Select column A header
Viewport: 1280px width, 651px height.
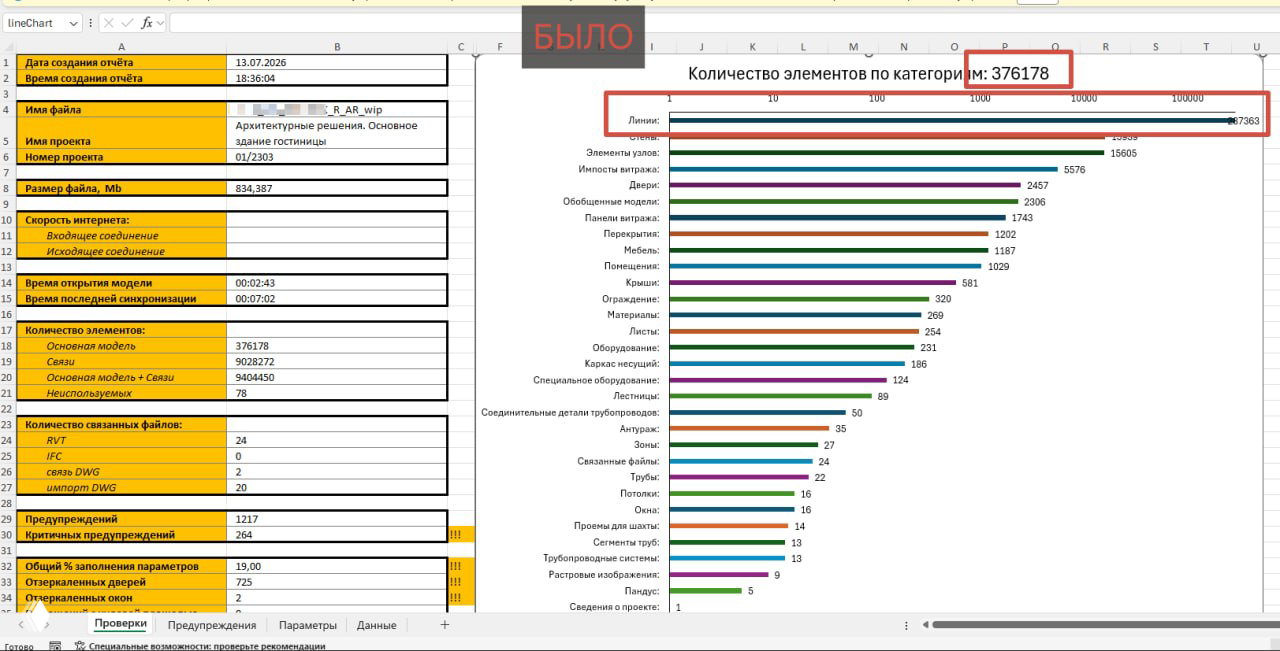122,47
